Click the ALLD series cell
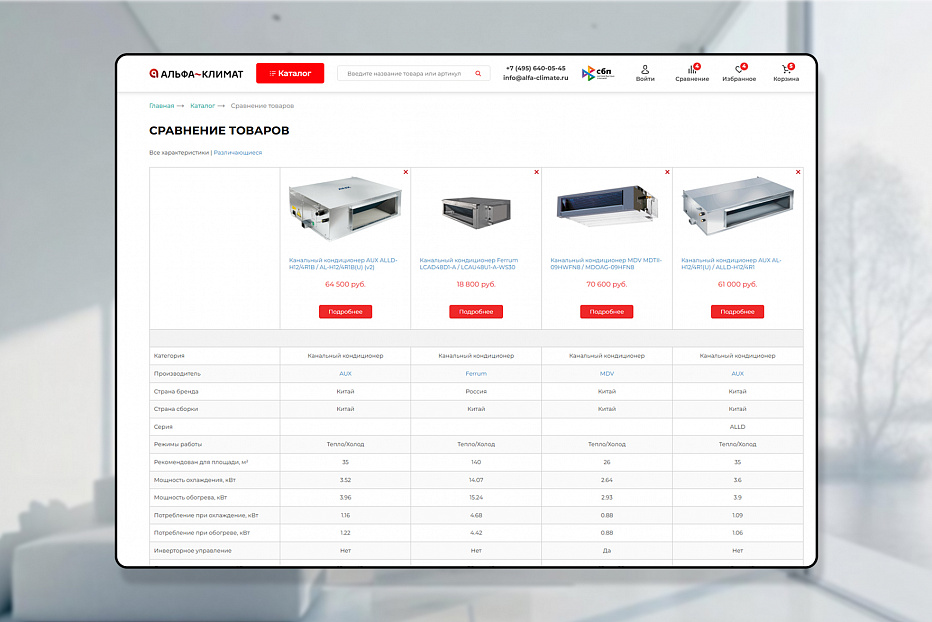 click(738, 427)
